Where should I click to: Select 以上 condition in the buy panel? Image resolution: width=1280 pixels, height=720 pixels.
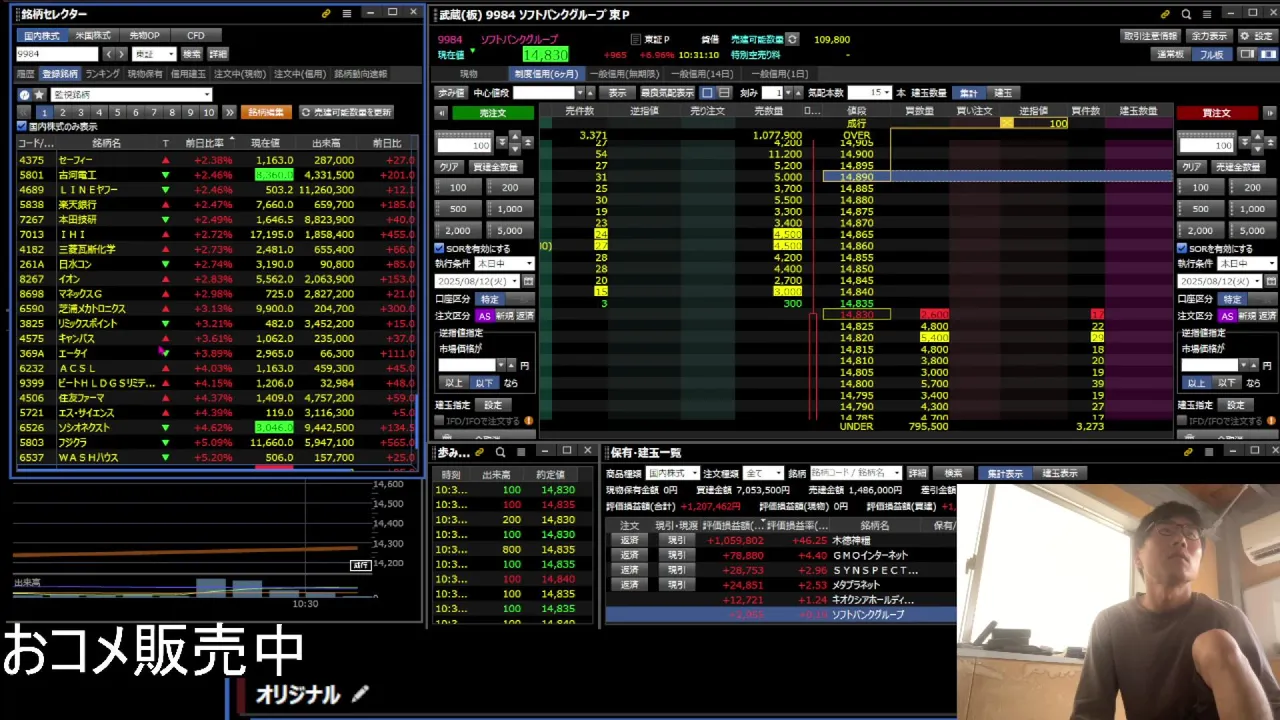(1196, 382)
